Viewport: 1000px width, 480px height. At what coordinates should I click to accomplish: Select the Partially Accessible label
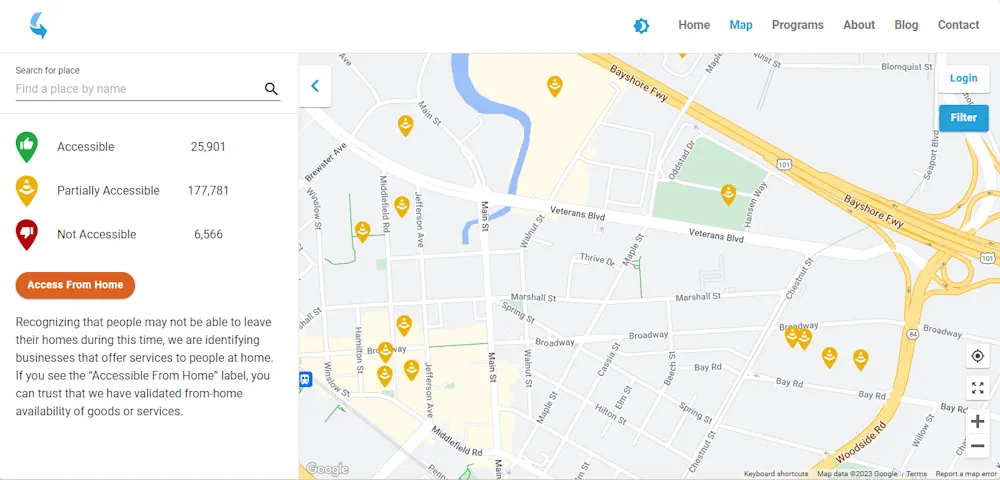click(x=108, y=191)
